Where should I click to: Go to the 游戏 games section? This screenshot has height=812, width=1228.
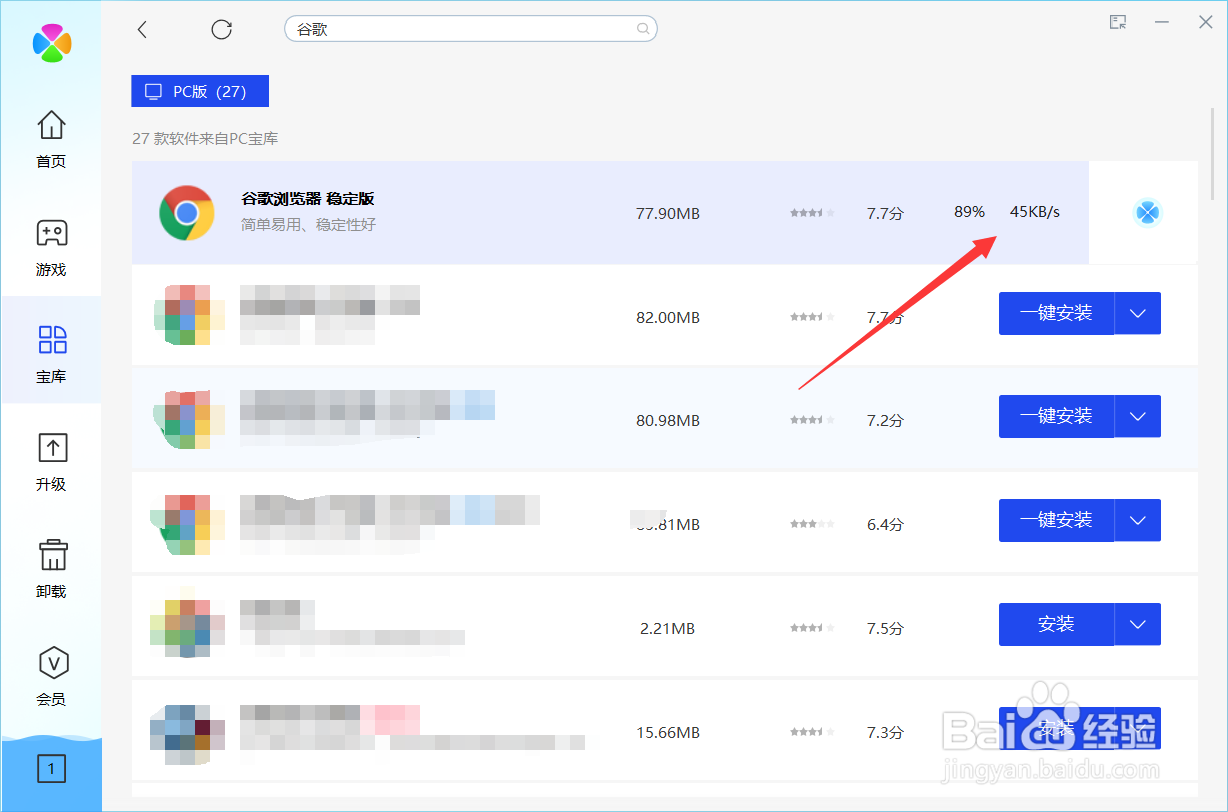click(x=51, y=247)
